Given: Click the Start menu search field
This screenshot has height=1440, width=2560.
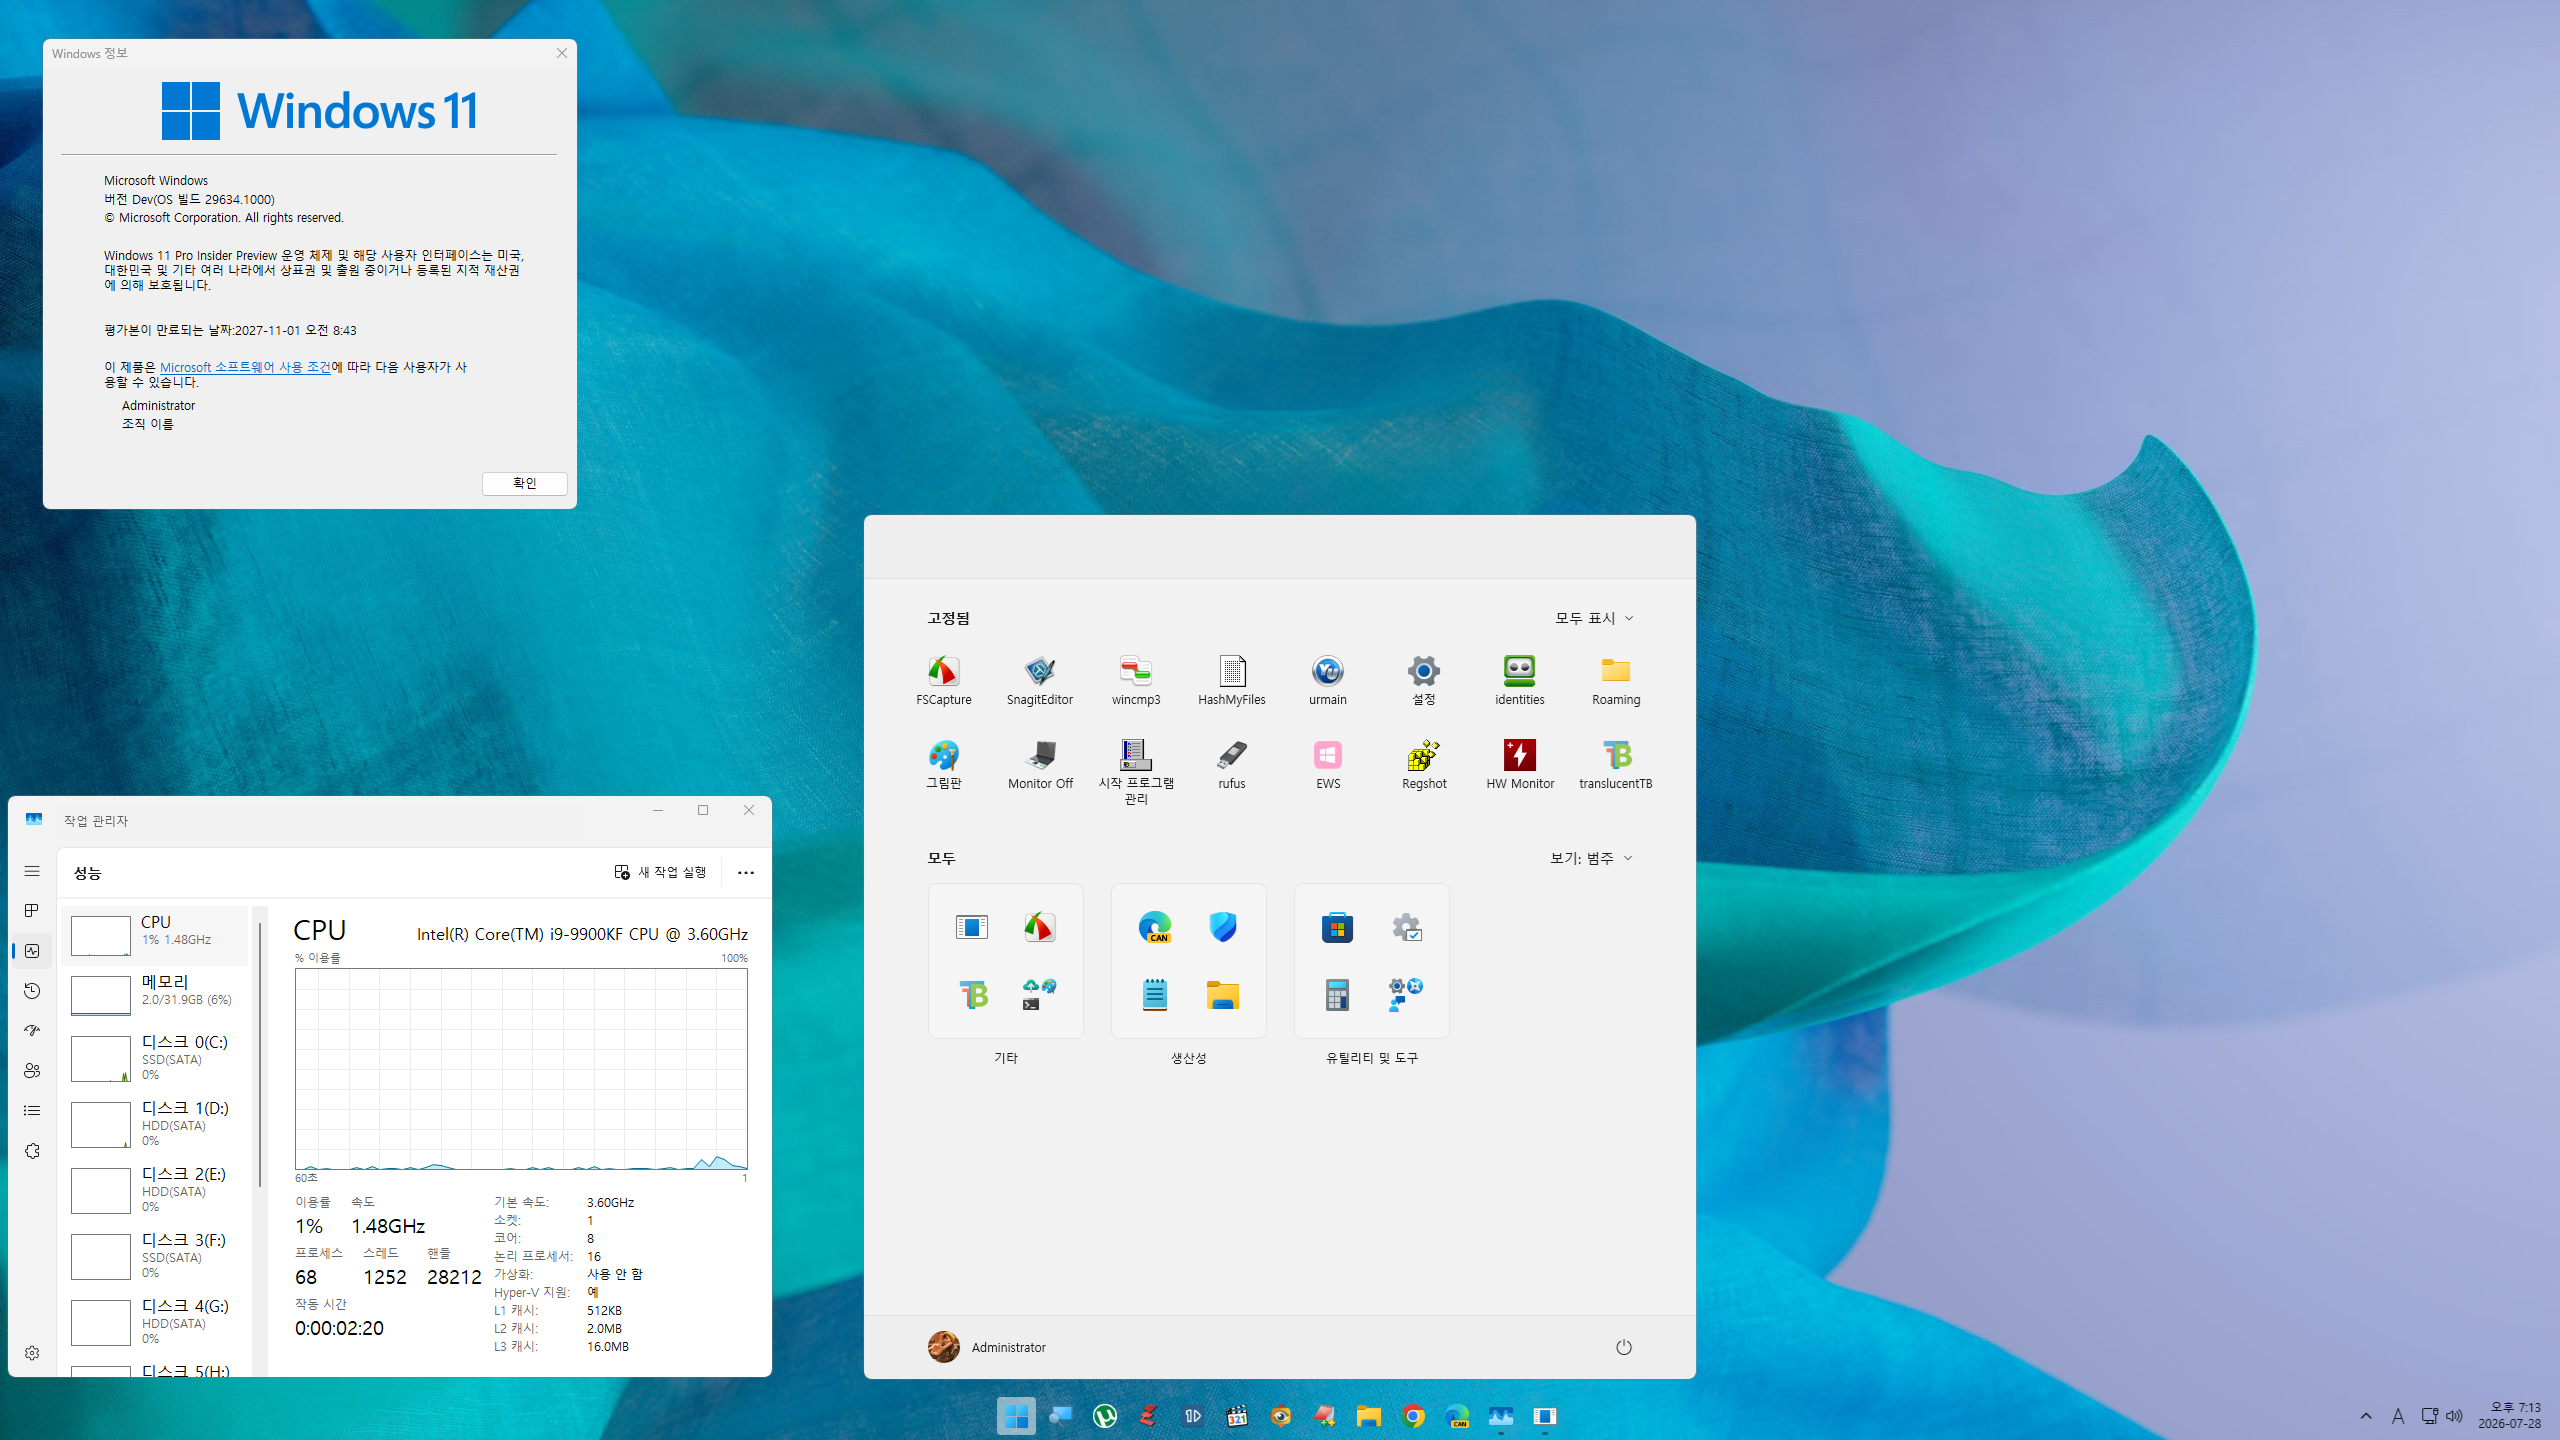Looking at the screenshot, I should pyautogui.click(x=1280, y=547).
